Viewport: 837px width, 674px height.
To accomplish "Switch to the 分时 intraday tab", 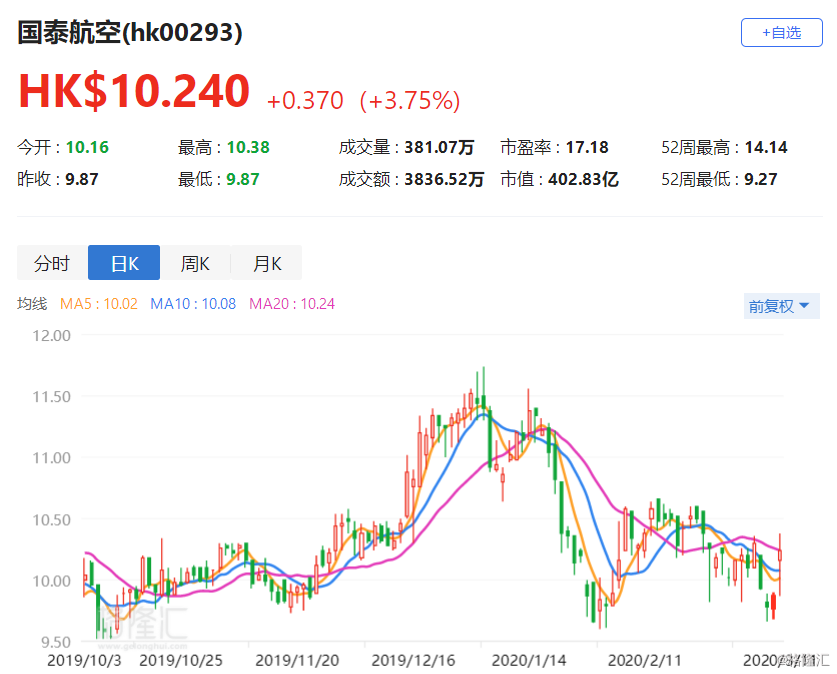I will click(x=52, y=263).
